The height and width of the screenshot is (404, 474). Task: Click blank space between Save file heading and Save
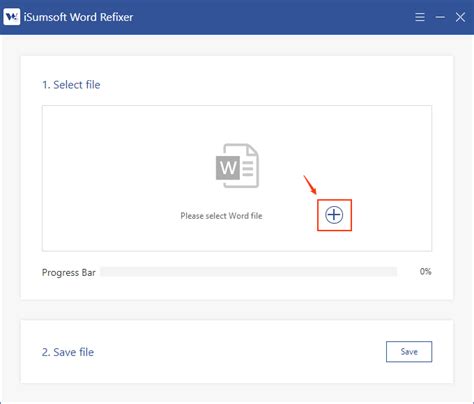240,352
